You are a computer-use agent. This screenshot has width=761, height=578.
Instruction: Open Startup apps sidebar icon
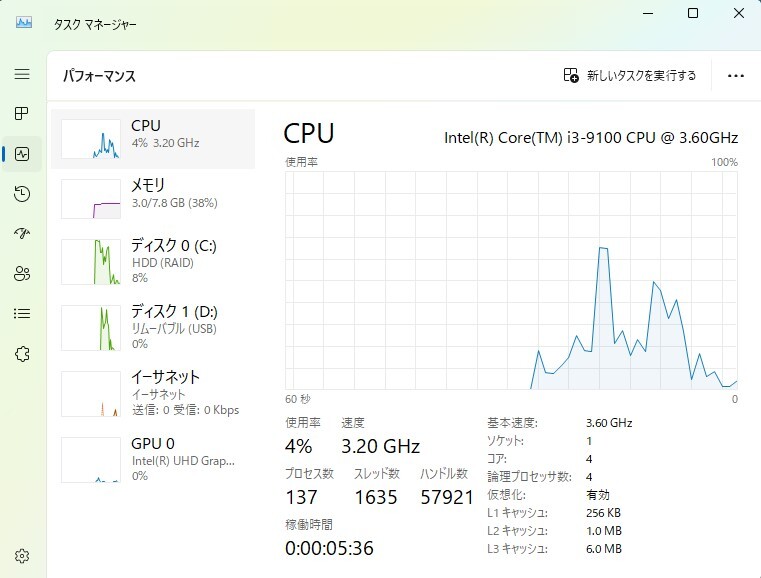tap(22, 233)
